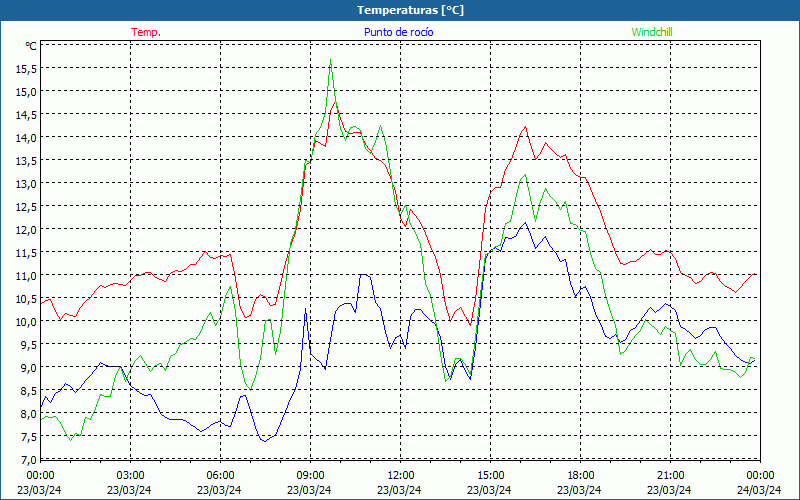
Task: Click the '12:00' time axis label
Action: coord(400,476)
